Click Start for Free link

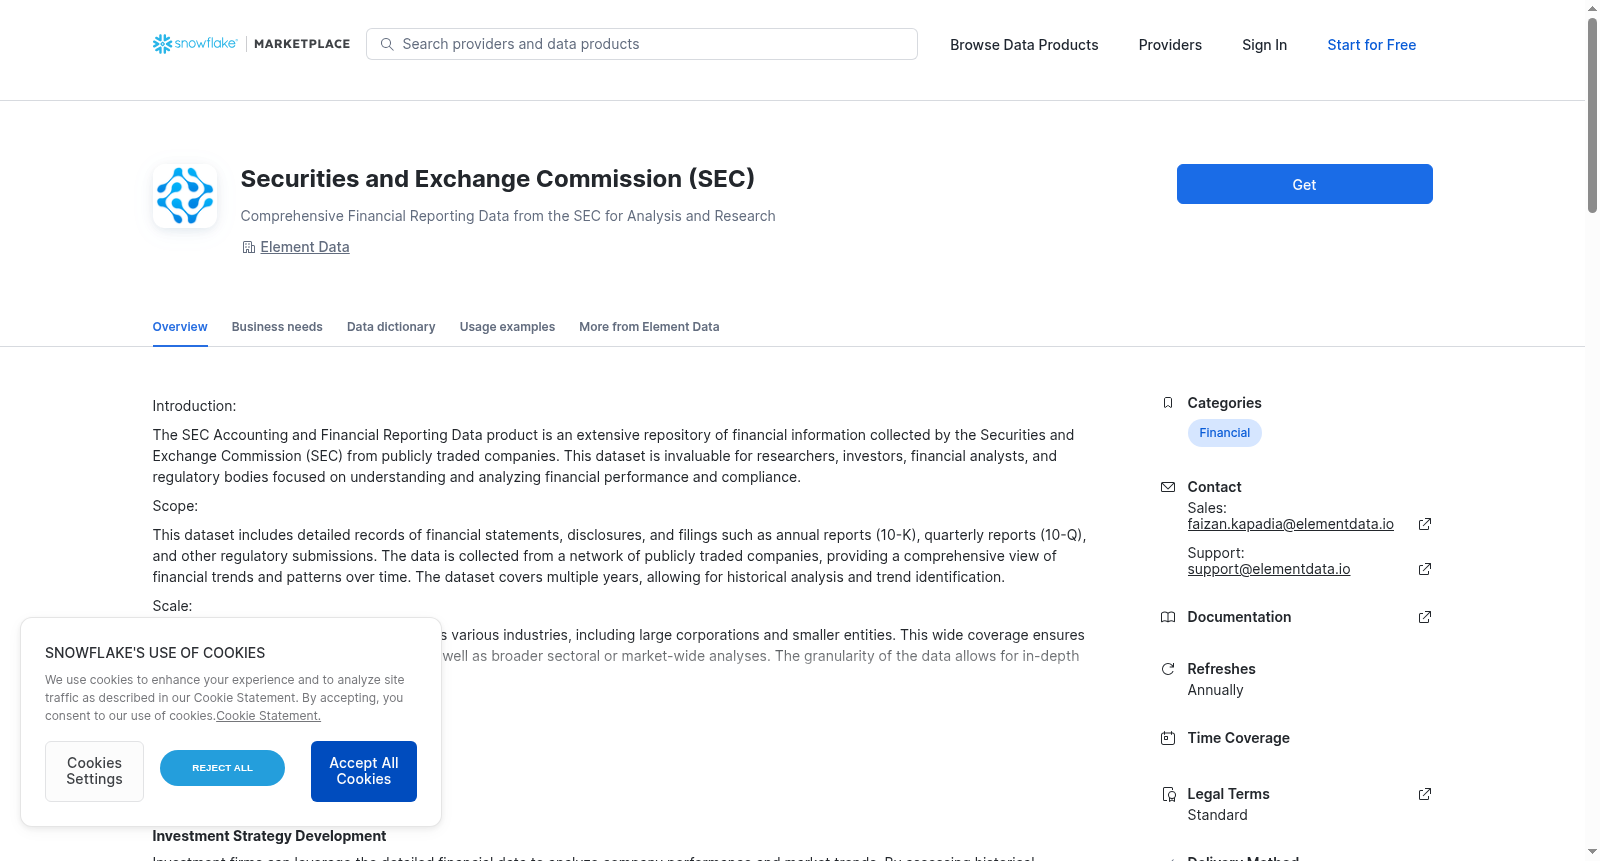click(1371, 45)
